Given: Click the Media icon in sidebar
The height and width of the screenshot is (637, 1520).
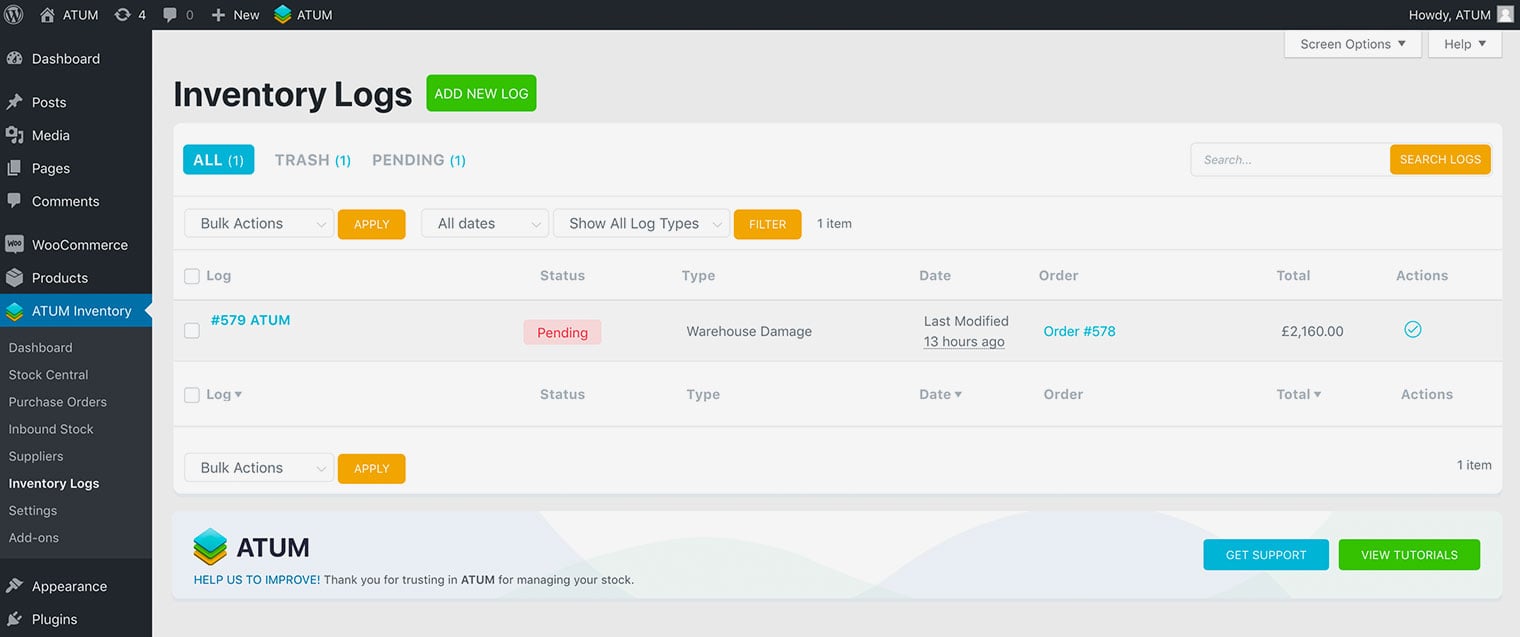Looking at the screenshot, I should (14, 135).
